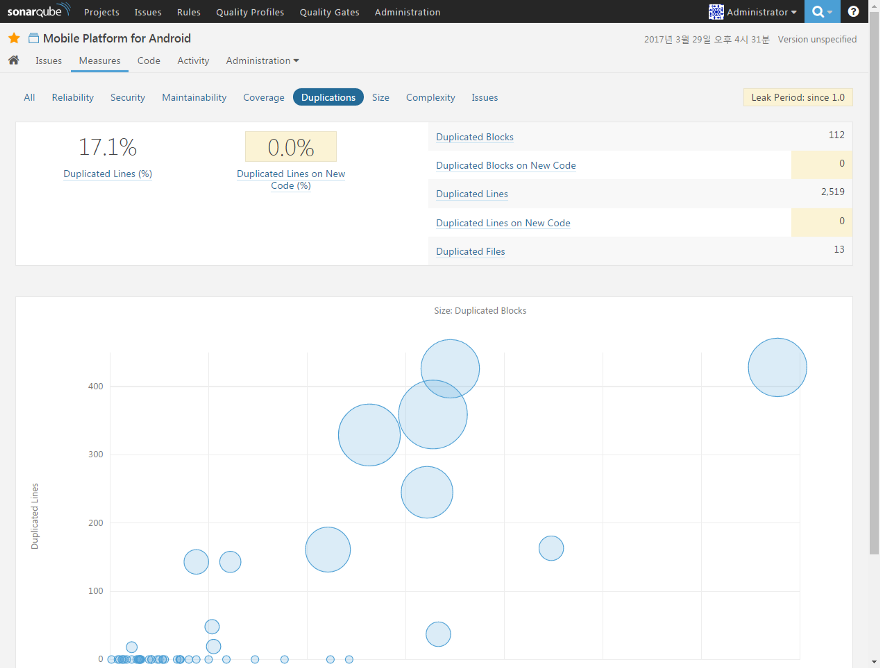This screenshot has height=668, width=880.
Task: Click the Leak Period since 1.0 badge
Action: (798, 97)
